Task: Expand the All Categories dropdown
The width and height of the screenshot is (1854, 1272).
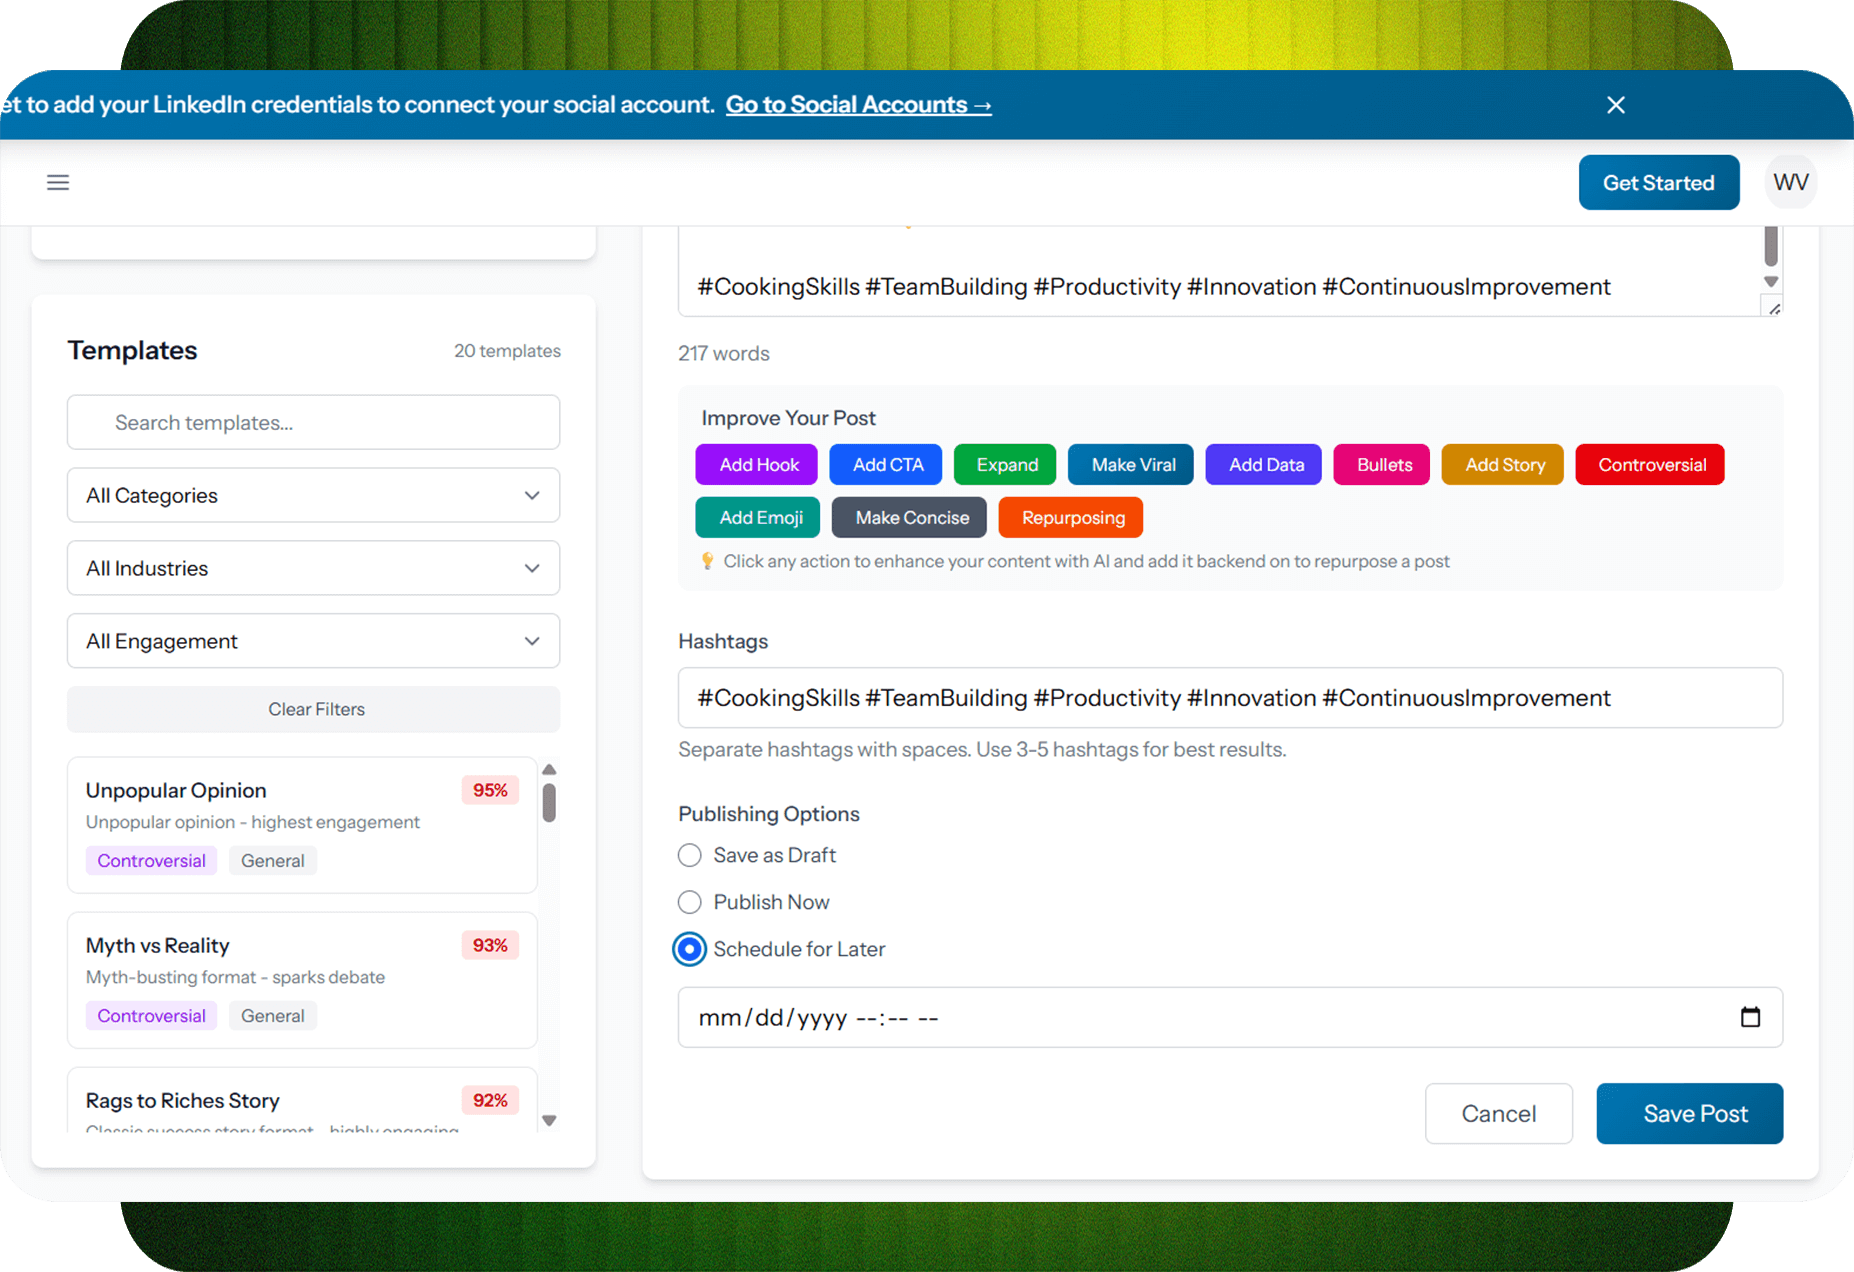Action: (313, 495)
